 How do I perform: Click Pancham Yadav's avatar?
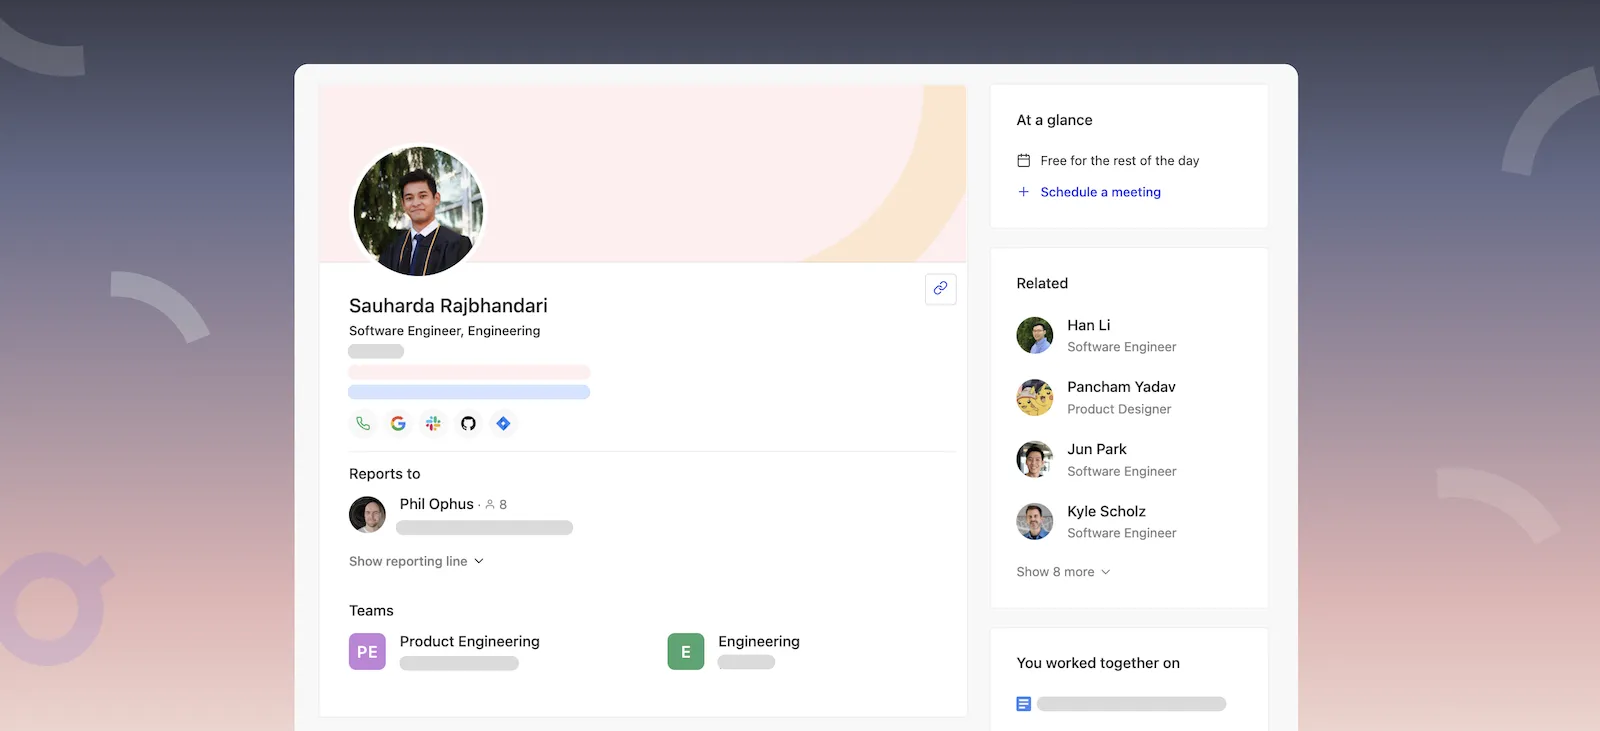point(1035,398)
